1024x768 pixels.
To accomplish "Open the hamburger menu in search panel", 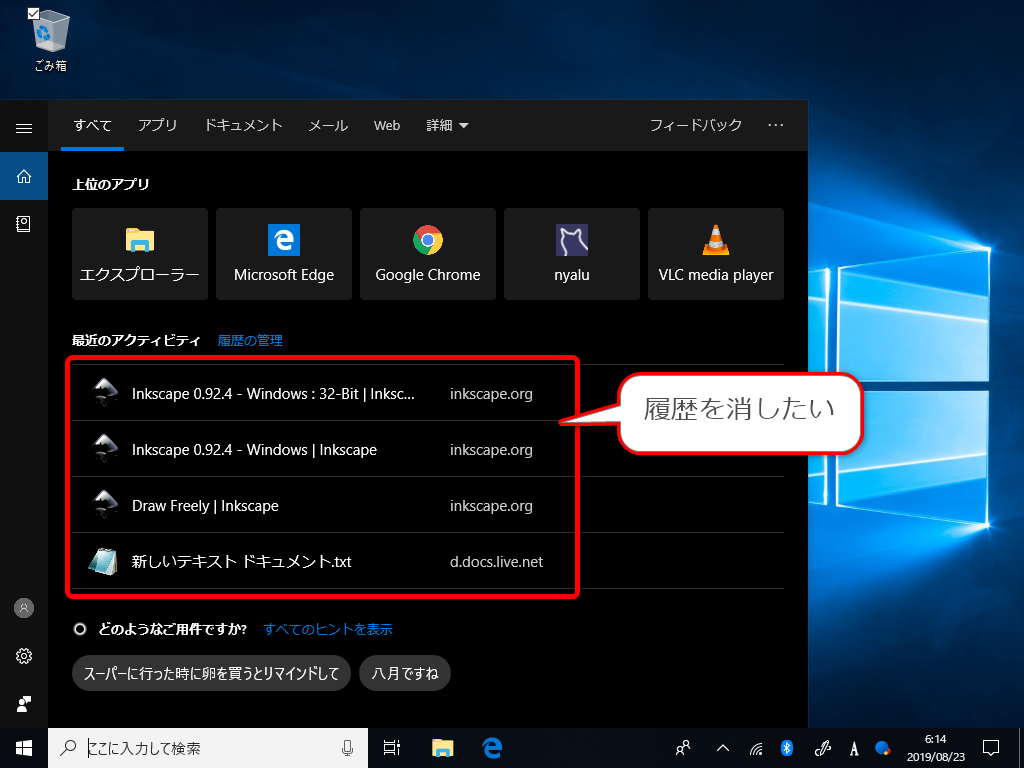I will [24, 126].
